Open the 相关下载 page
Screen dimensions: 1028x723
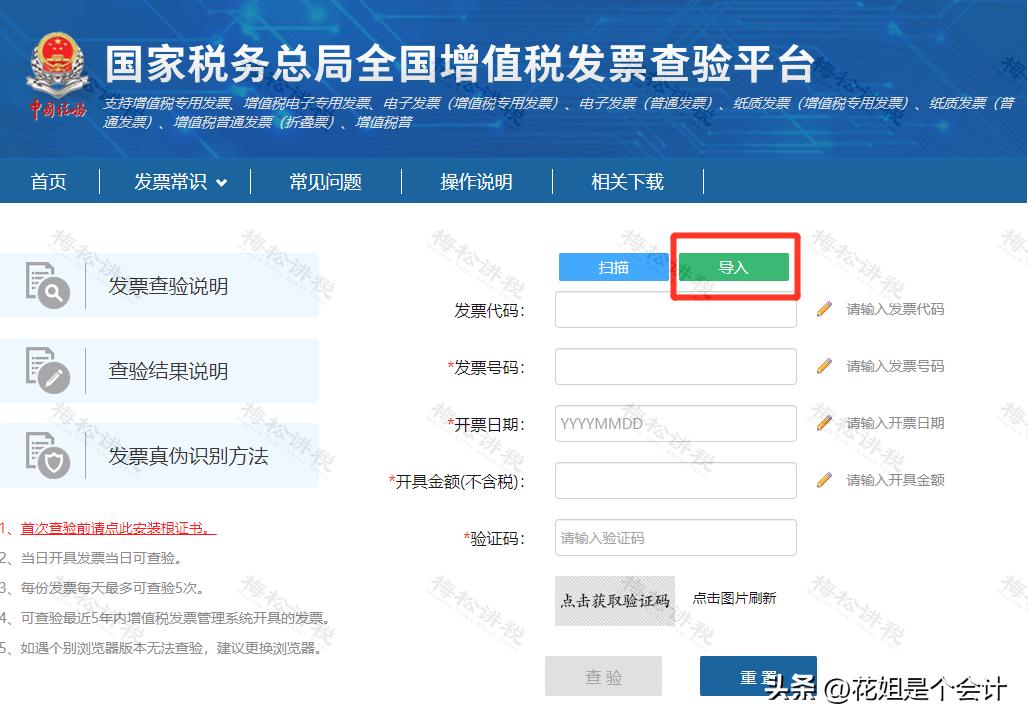627,181
